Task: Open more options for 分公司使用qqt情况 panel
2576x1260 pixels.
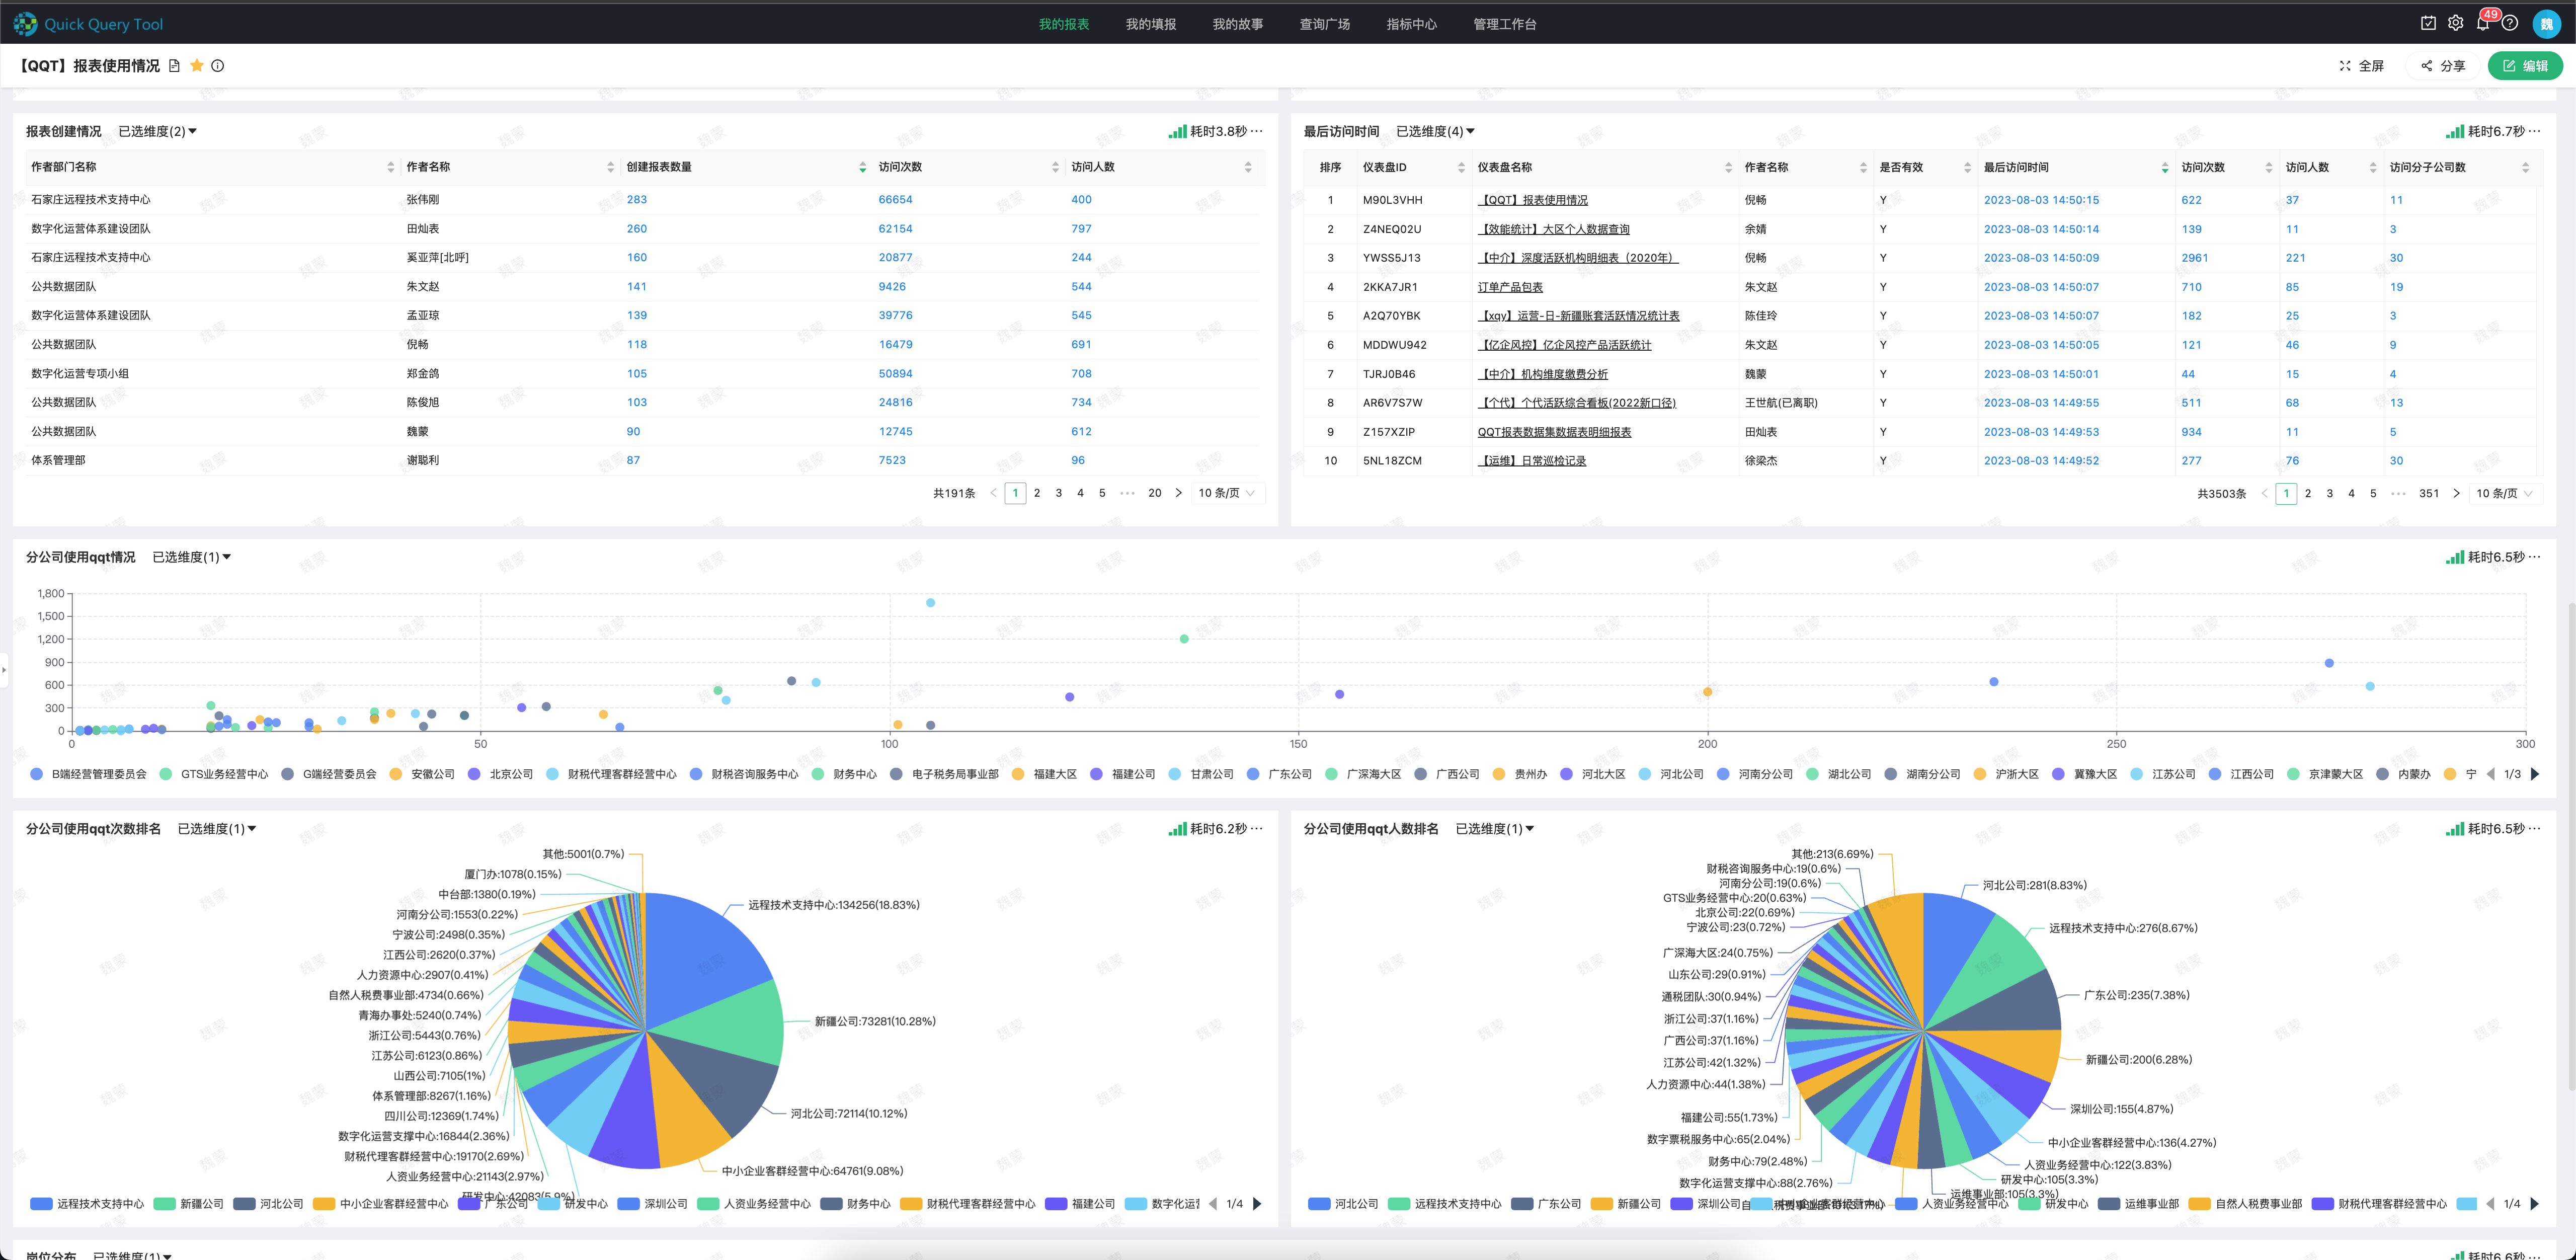Action: [x=2534, y=557]
